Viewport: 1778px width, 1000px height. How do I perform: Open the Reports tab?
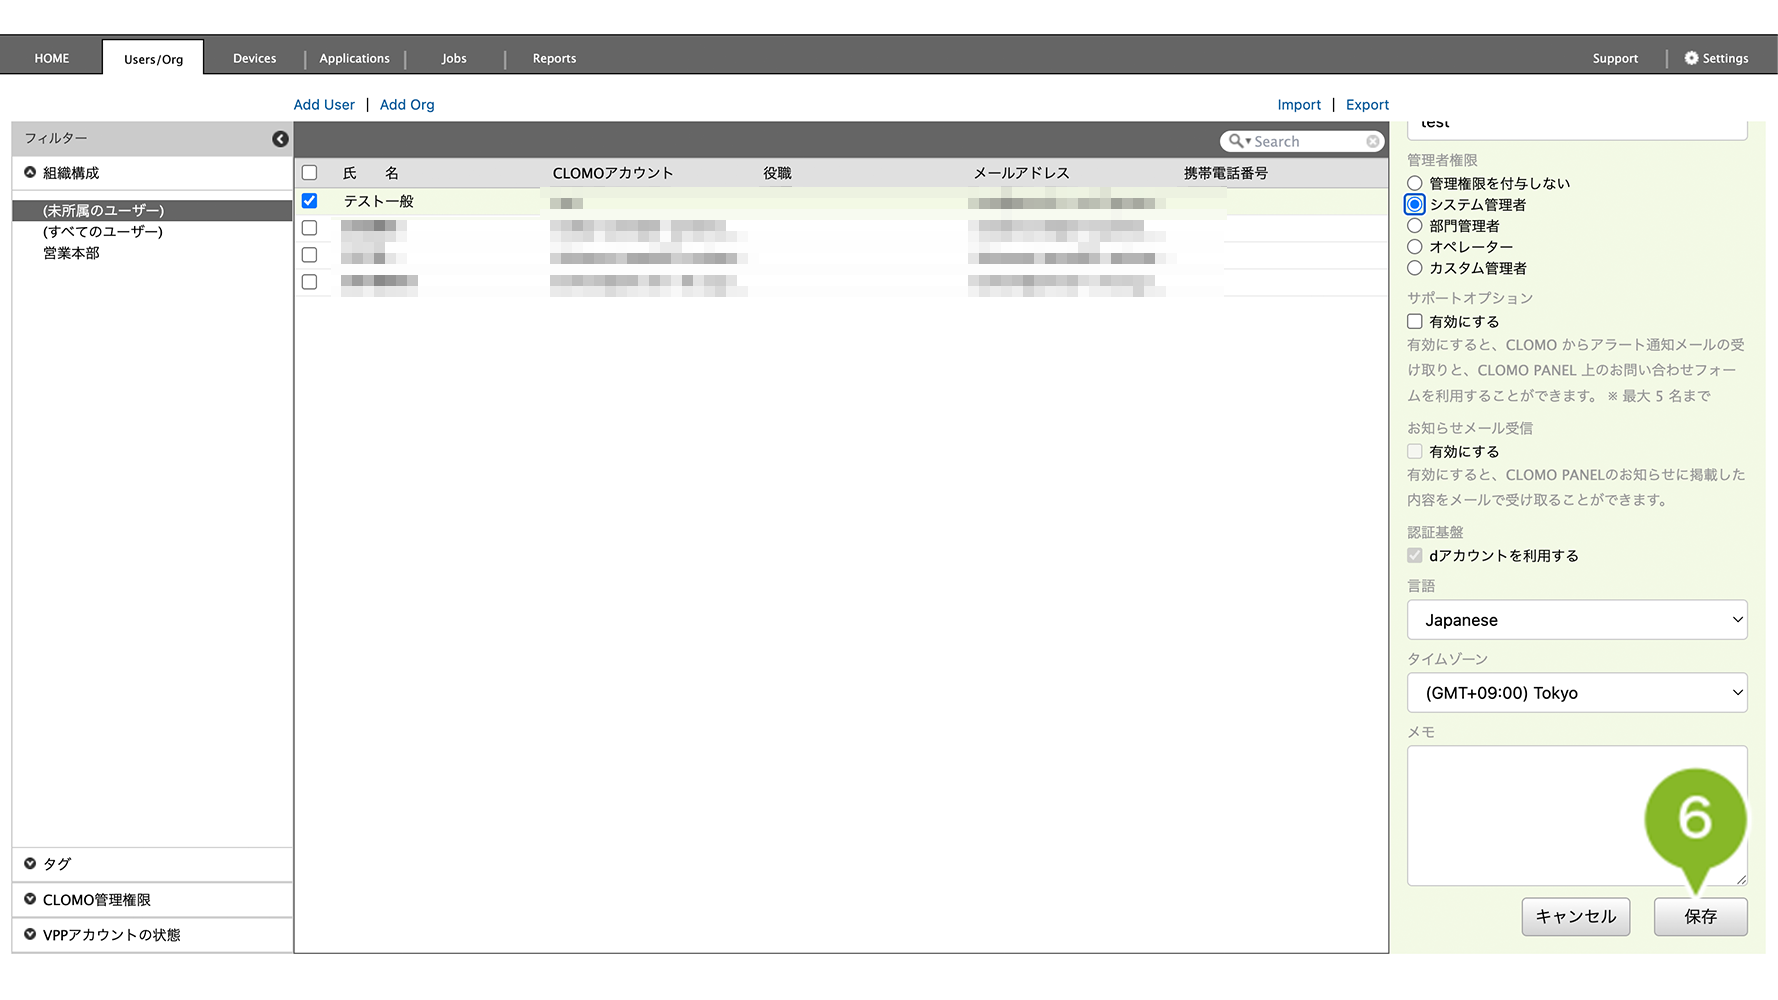click(x=554, y=58)
